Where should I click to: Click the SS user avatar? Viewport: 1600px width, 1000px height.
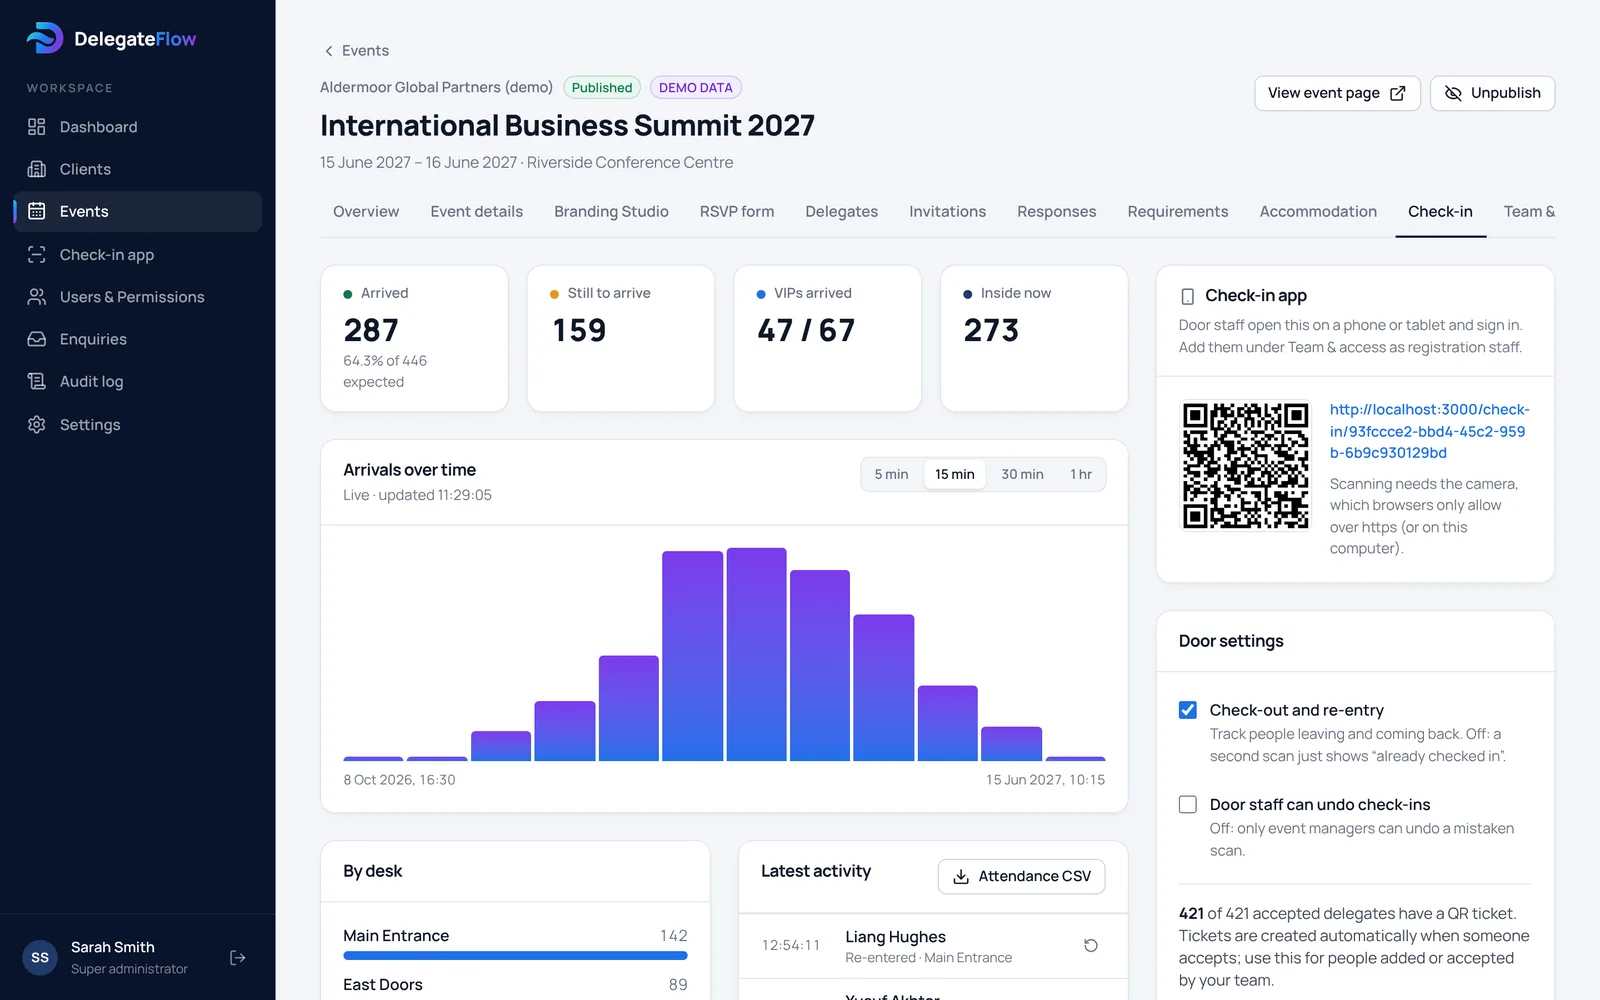[40, 958]
